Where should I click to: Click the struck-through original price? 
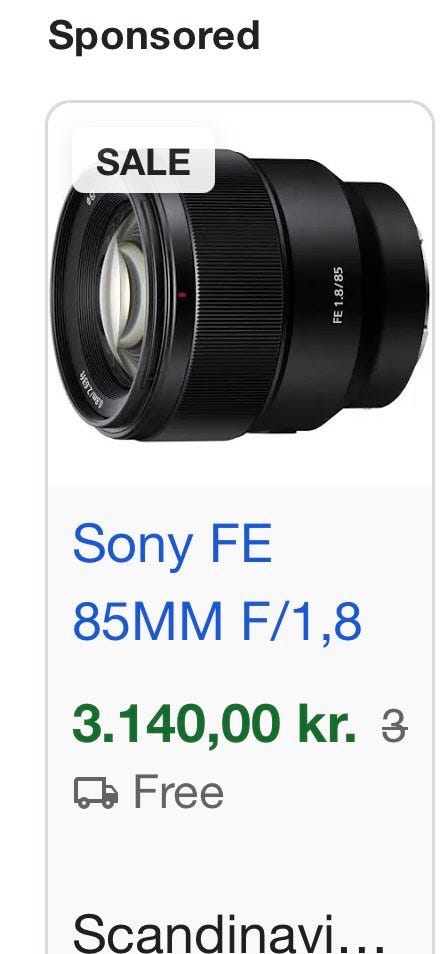tap(395, 727)
